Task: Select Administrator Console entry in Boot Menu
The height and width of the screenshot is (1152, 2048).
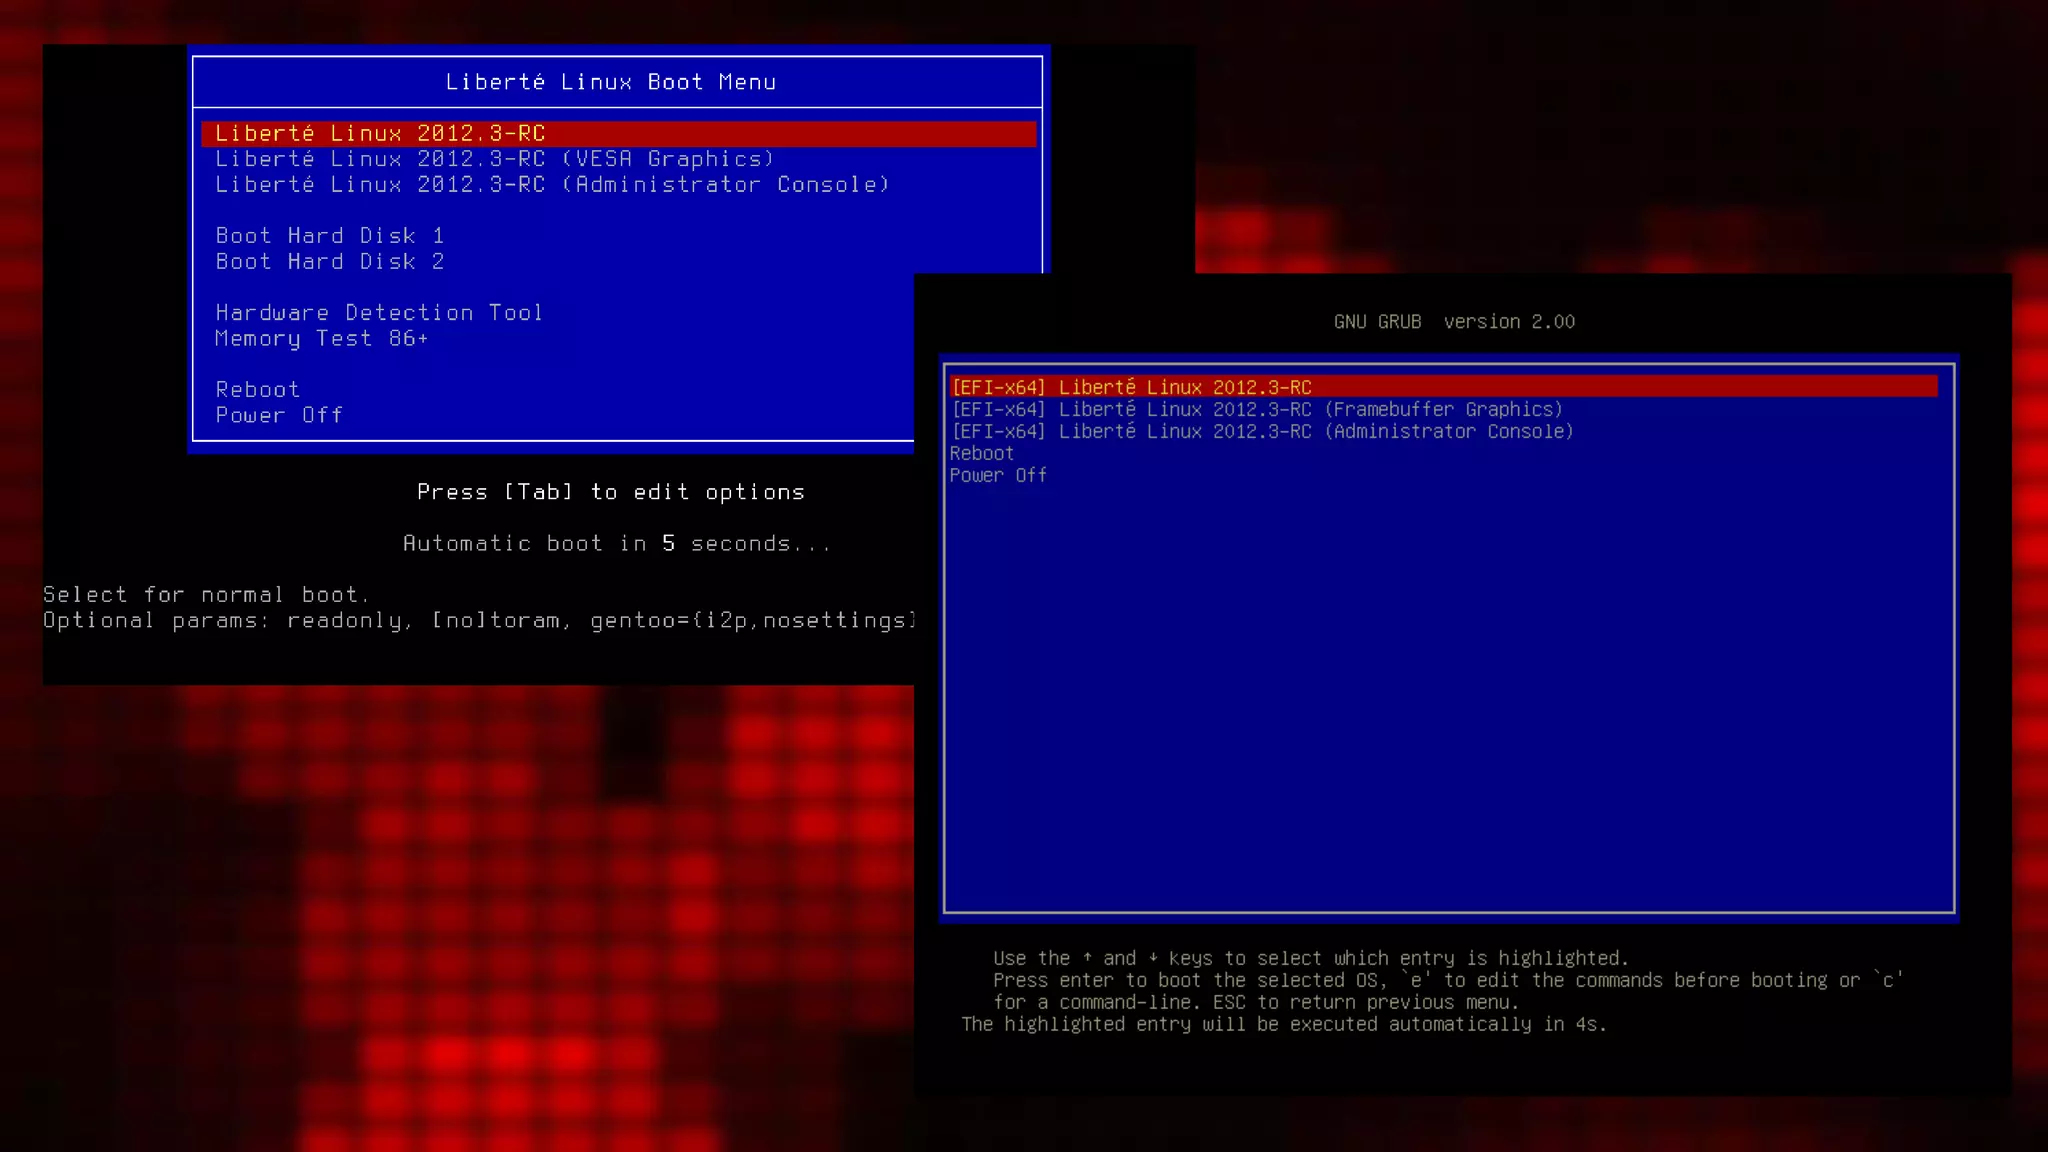Action: click(x=552, y=185)
